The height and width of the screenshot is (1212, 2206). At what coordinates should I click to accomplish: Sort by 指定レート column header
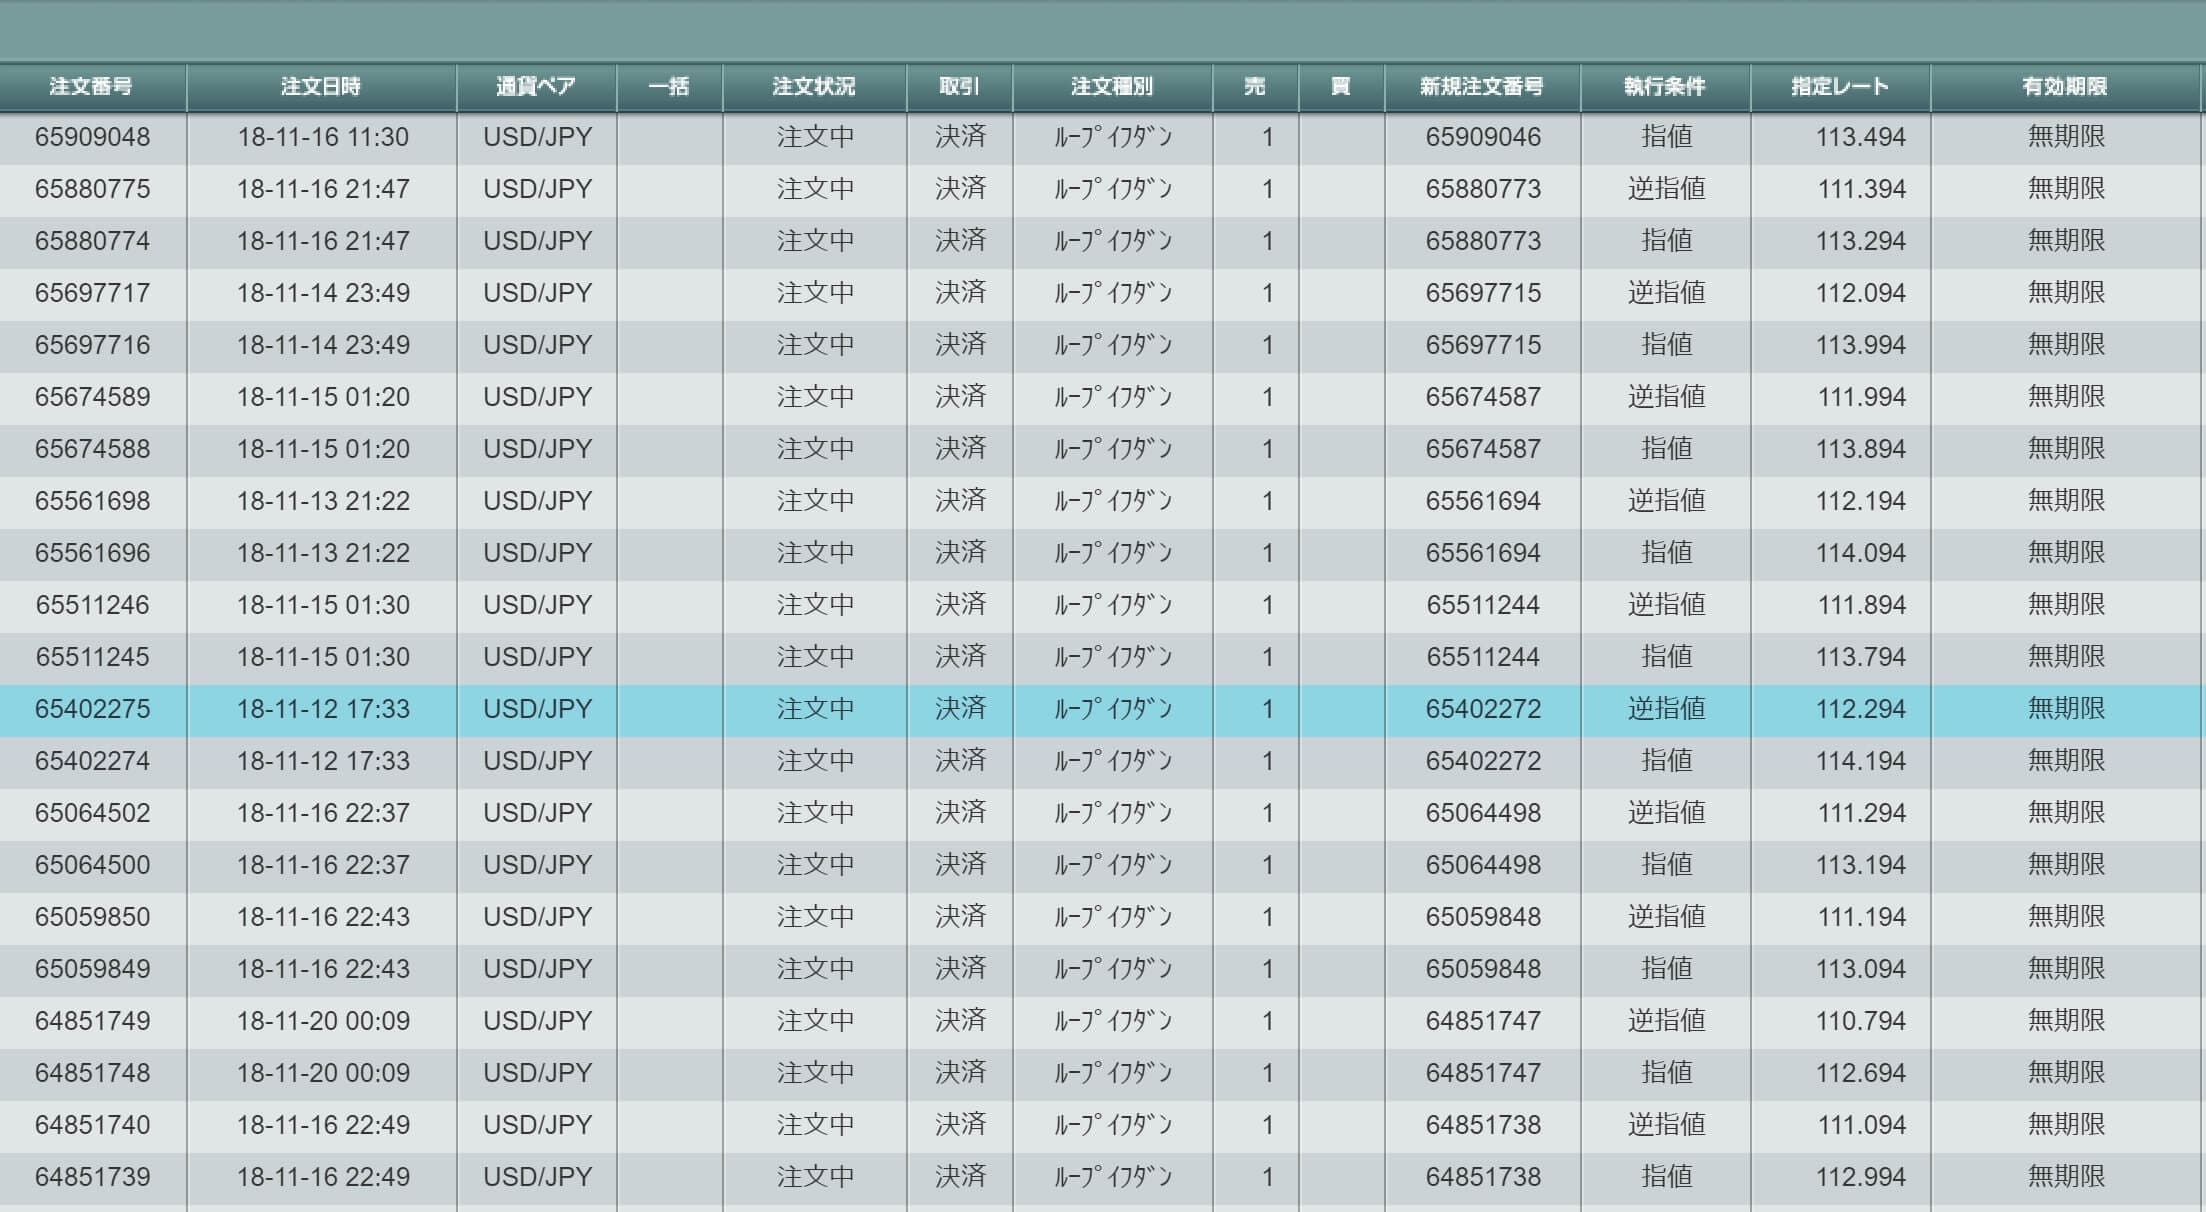1840,87
